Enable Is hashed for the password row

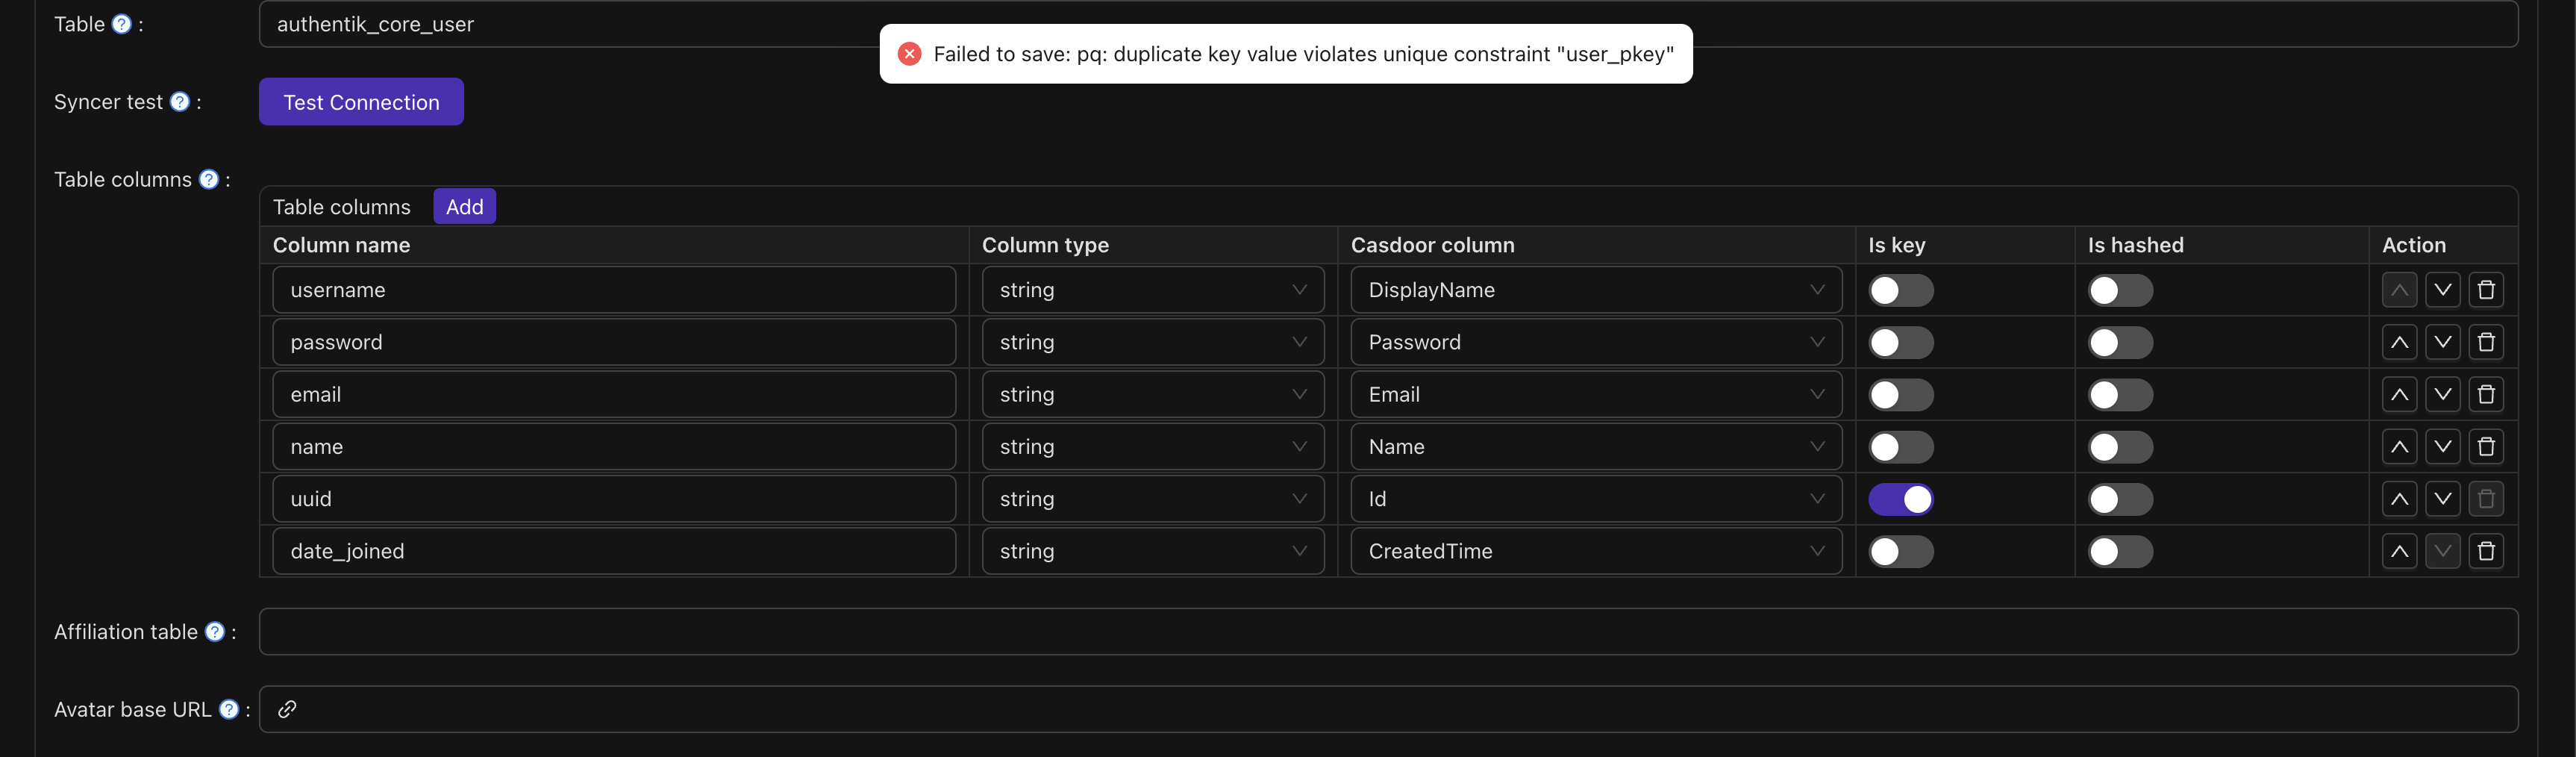(2120, 342)
